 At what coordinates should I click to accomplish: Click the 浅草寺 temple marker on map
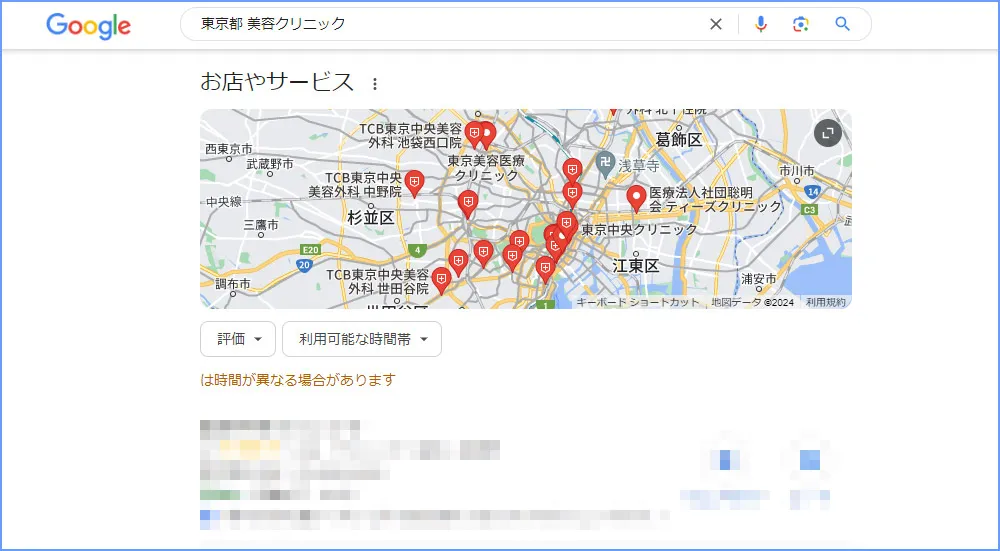click(x=605, y=163)
